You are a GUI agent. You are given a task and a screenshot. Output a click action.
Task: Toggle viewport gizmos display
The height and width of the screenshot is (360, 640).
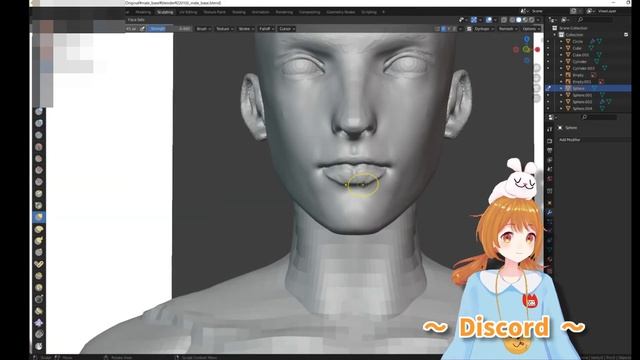(473, 20)
